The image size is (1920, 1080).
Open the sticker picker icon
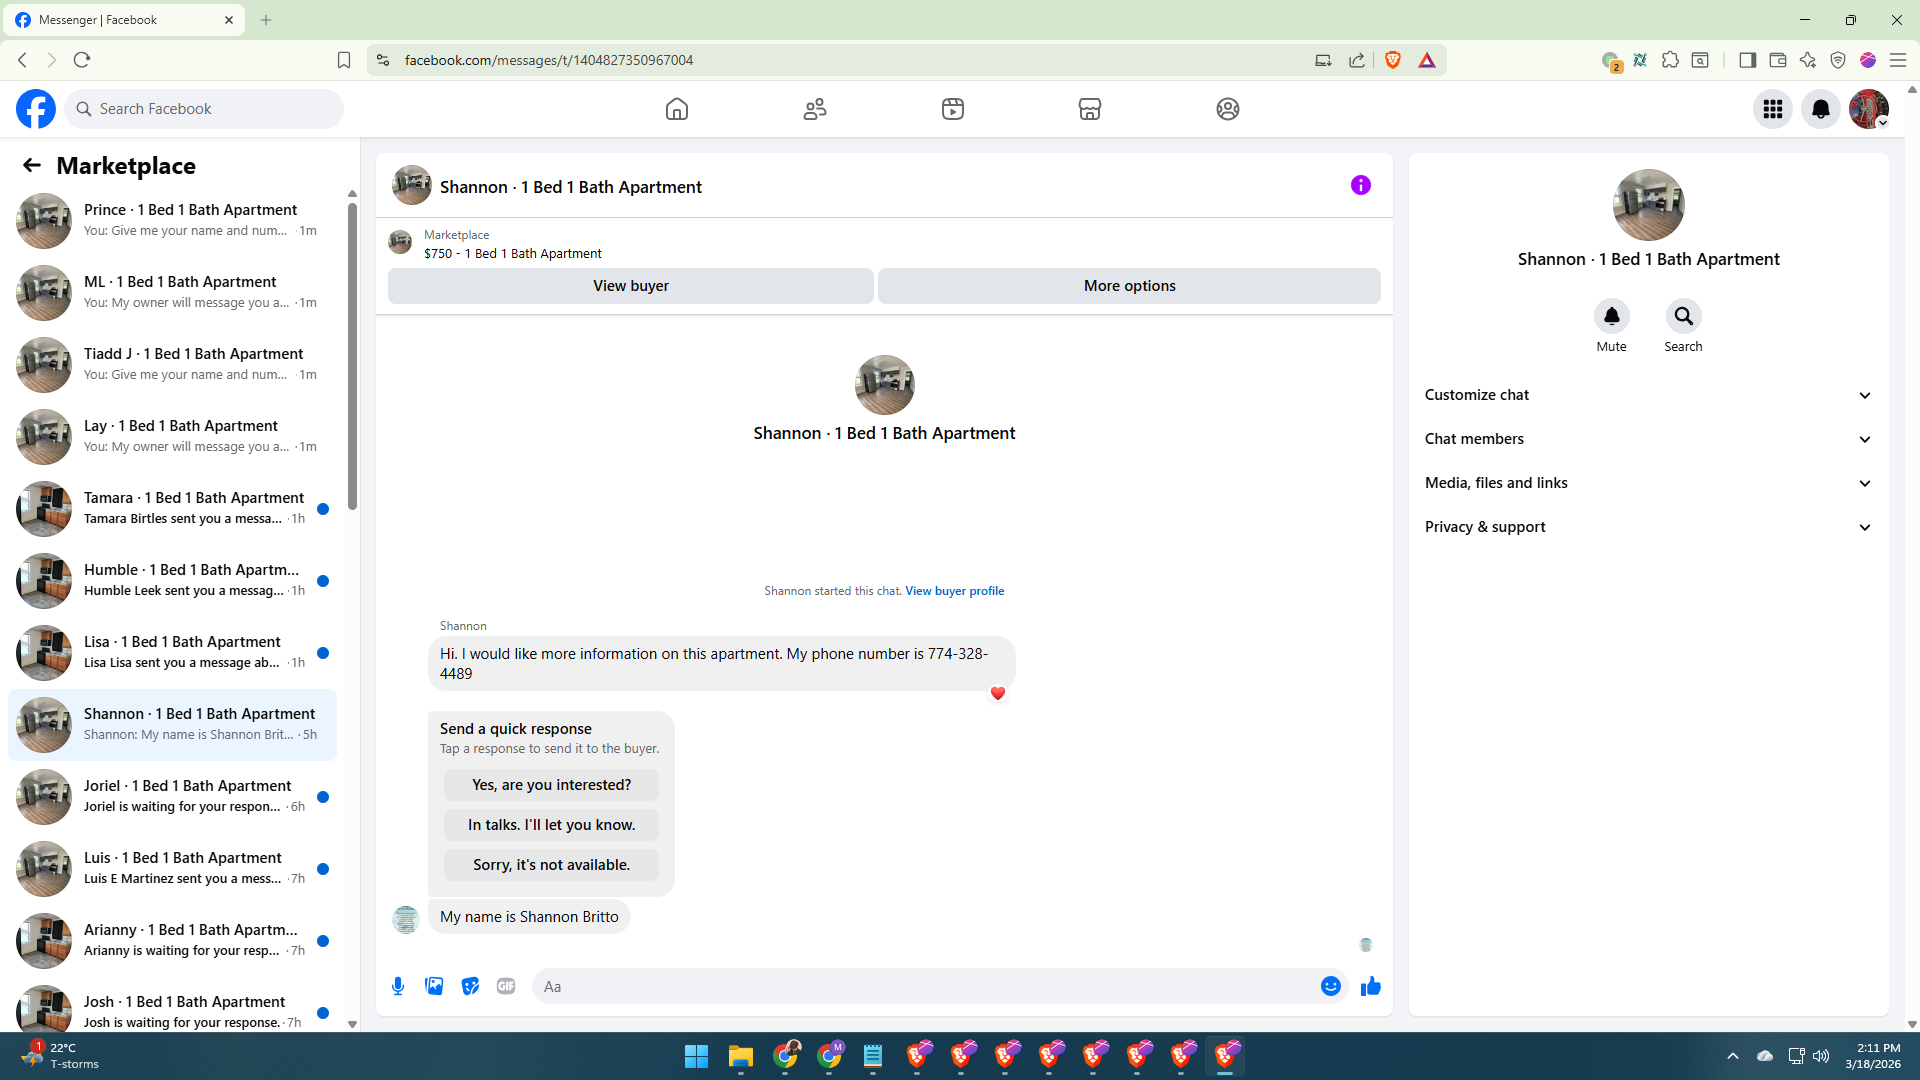coord(470,986)
